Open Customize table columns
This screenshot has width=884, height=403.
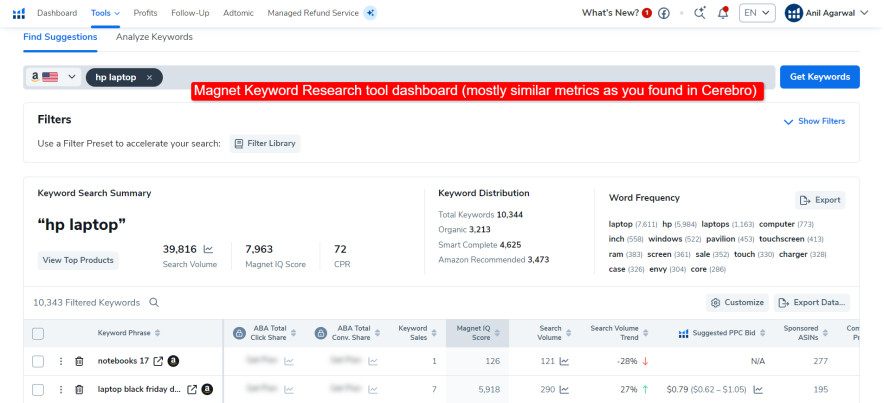(737, 303)
